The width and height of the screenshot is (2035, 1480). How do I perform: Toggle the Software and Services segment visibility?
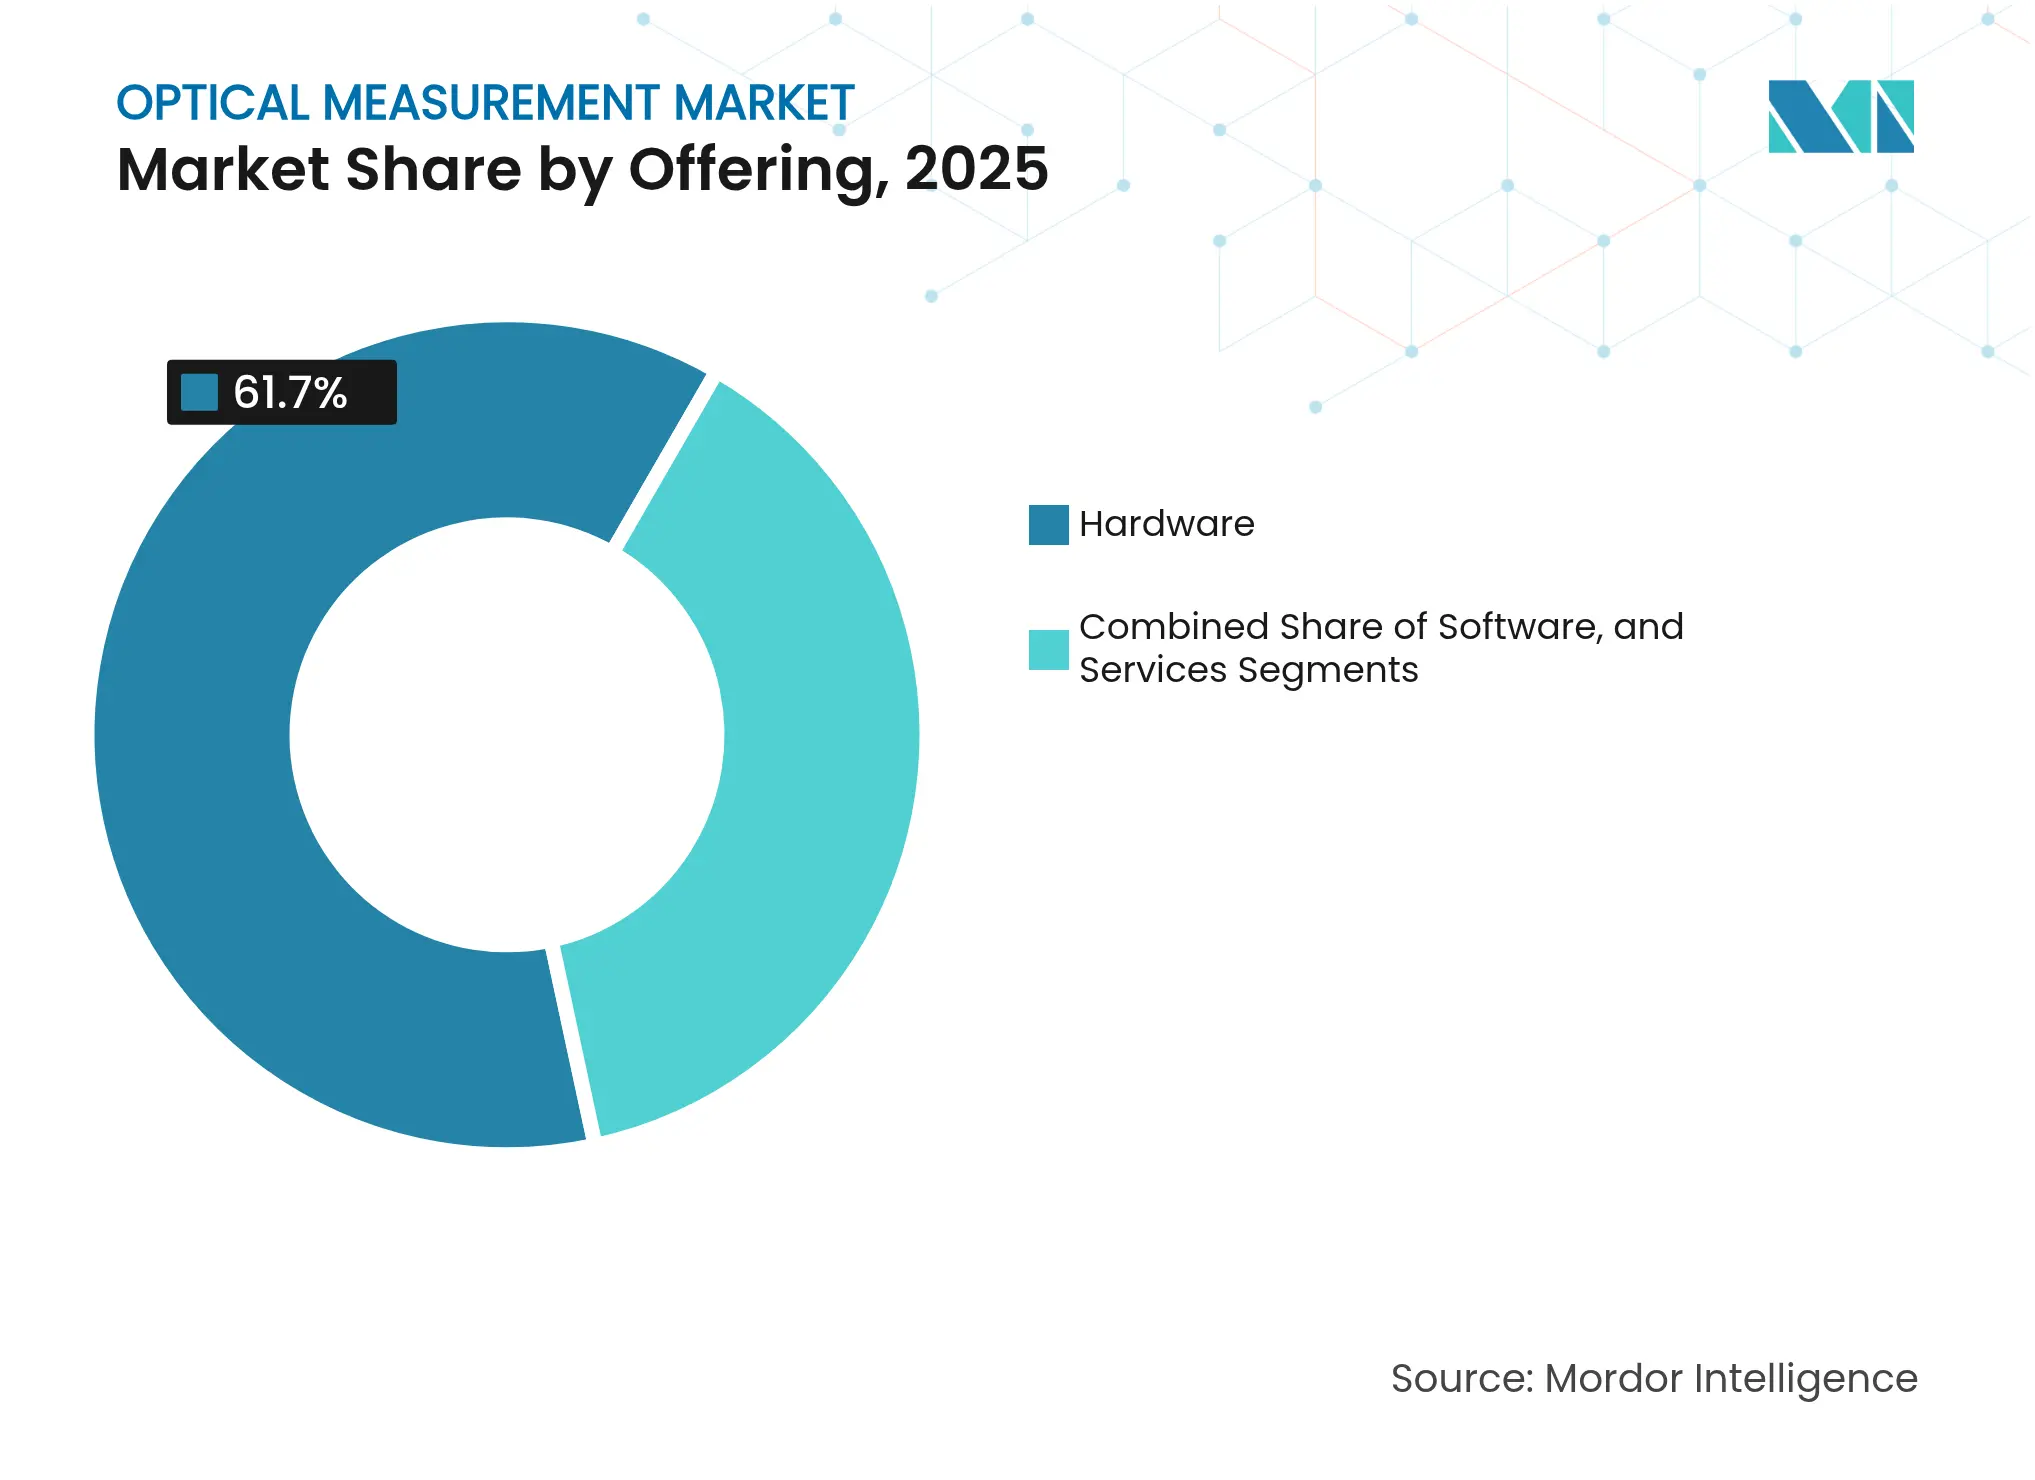tap(1049, 649)
